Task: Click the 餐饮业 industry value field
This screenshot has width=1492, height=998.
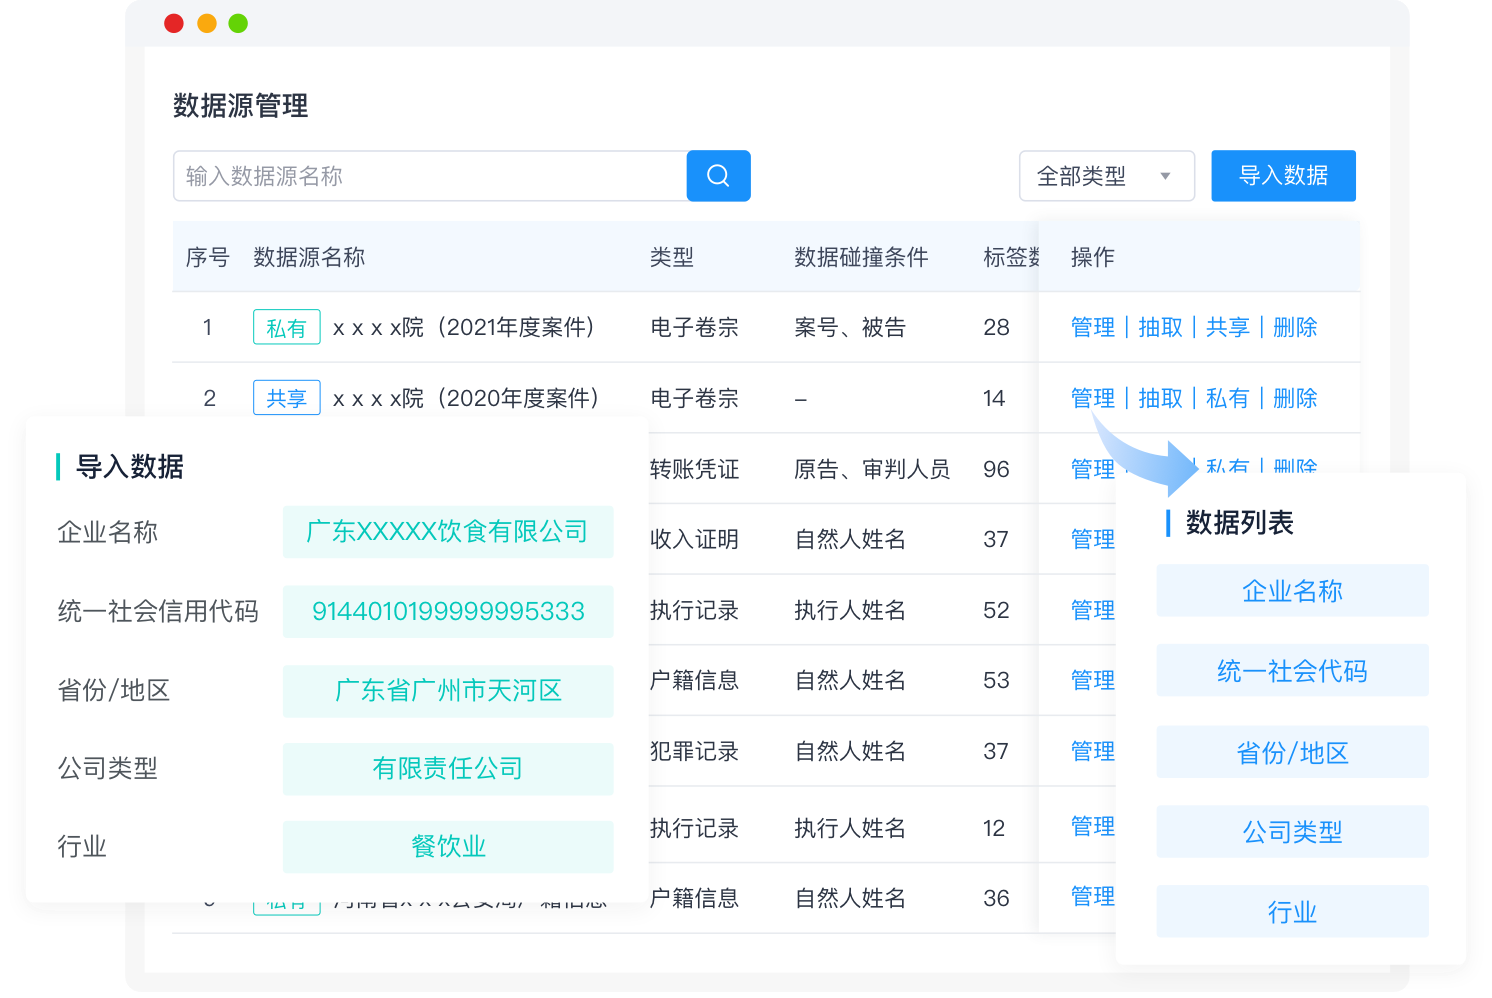Action: 447,847
